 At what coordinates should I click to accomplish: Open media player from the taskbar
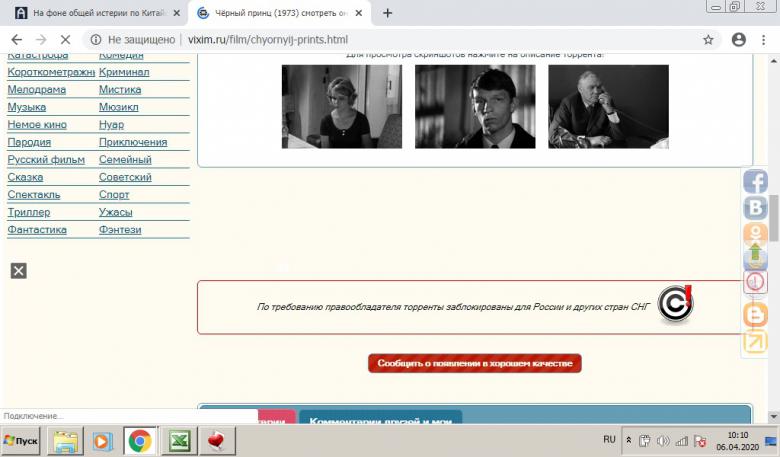pos(101,441)
